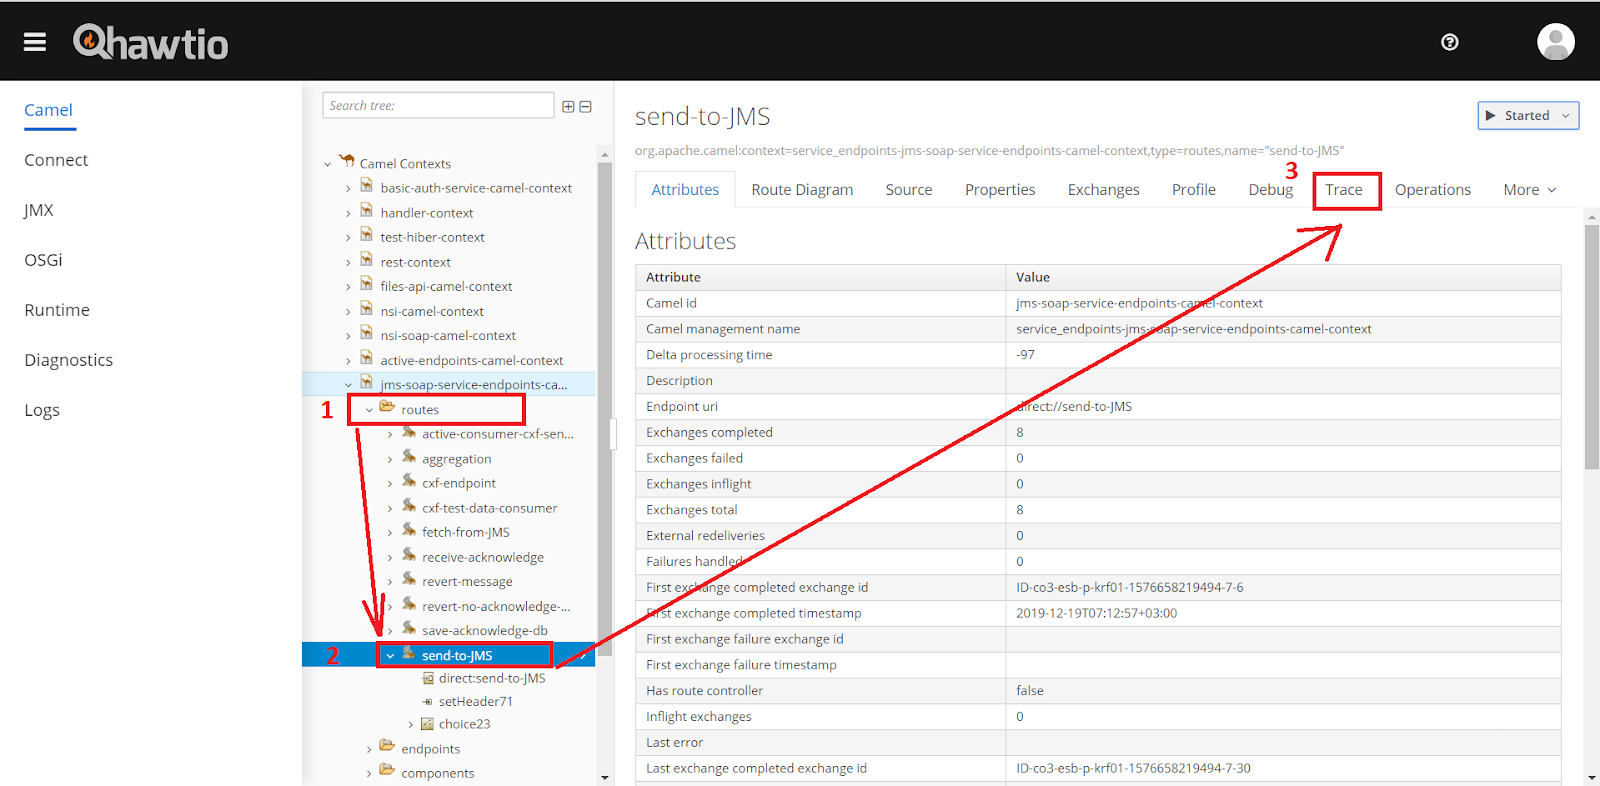Click the handler-context document icon
This screenshot has width=1600, height=786.
(x=367, y=211)
